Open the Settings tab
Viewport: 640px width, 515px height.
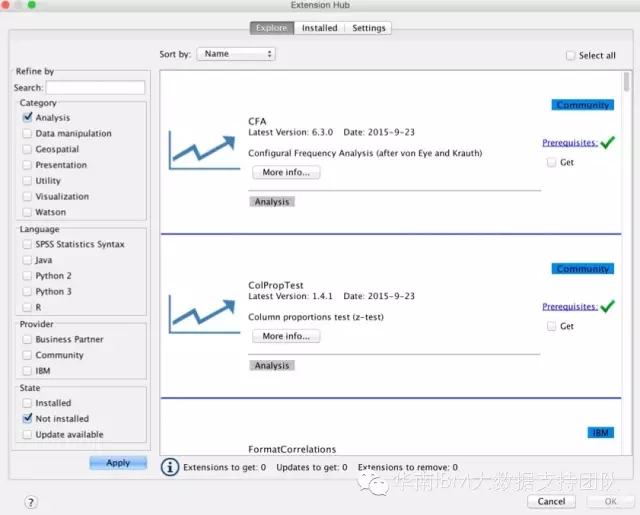point(369,28)
